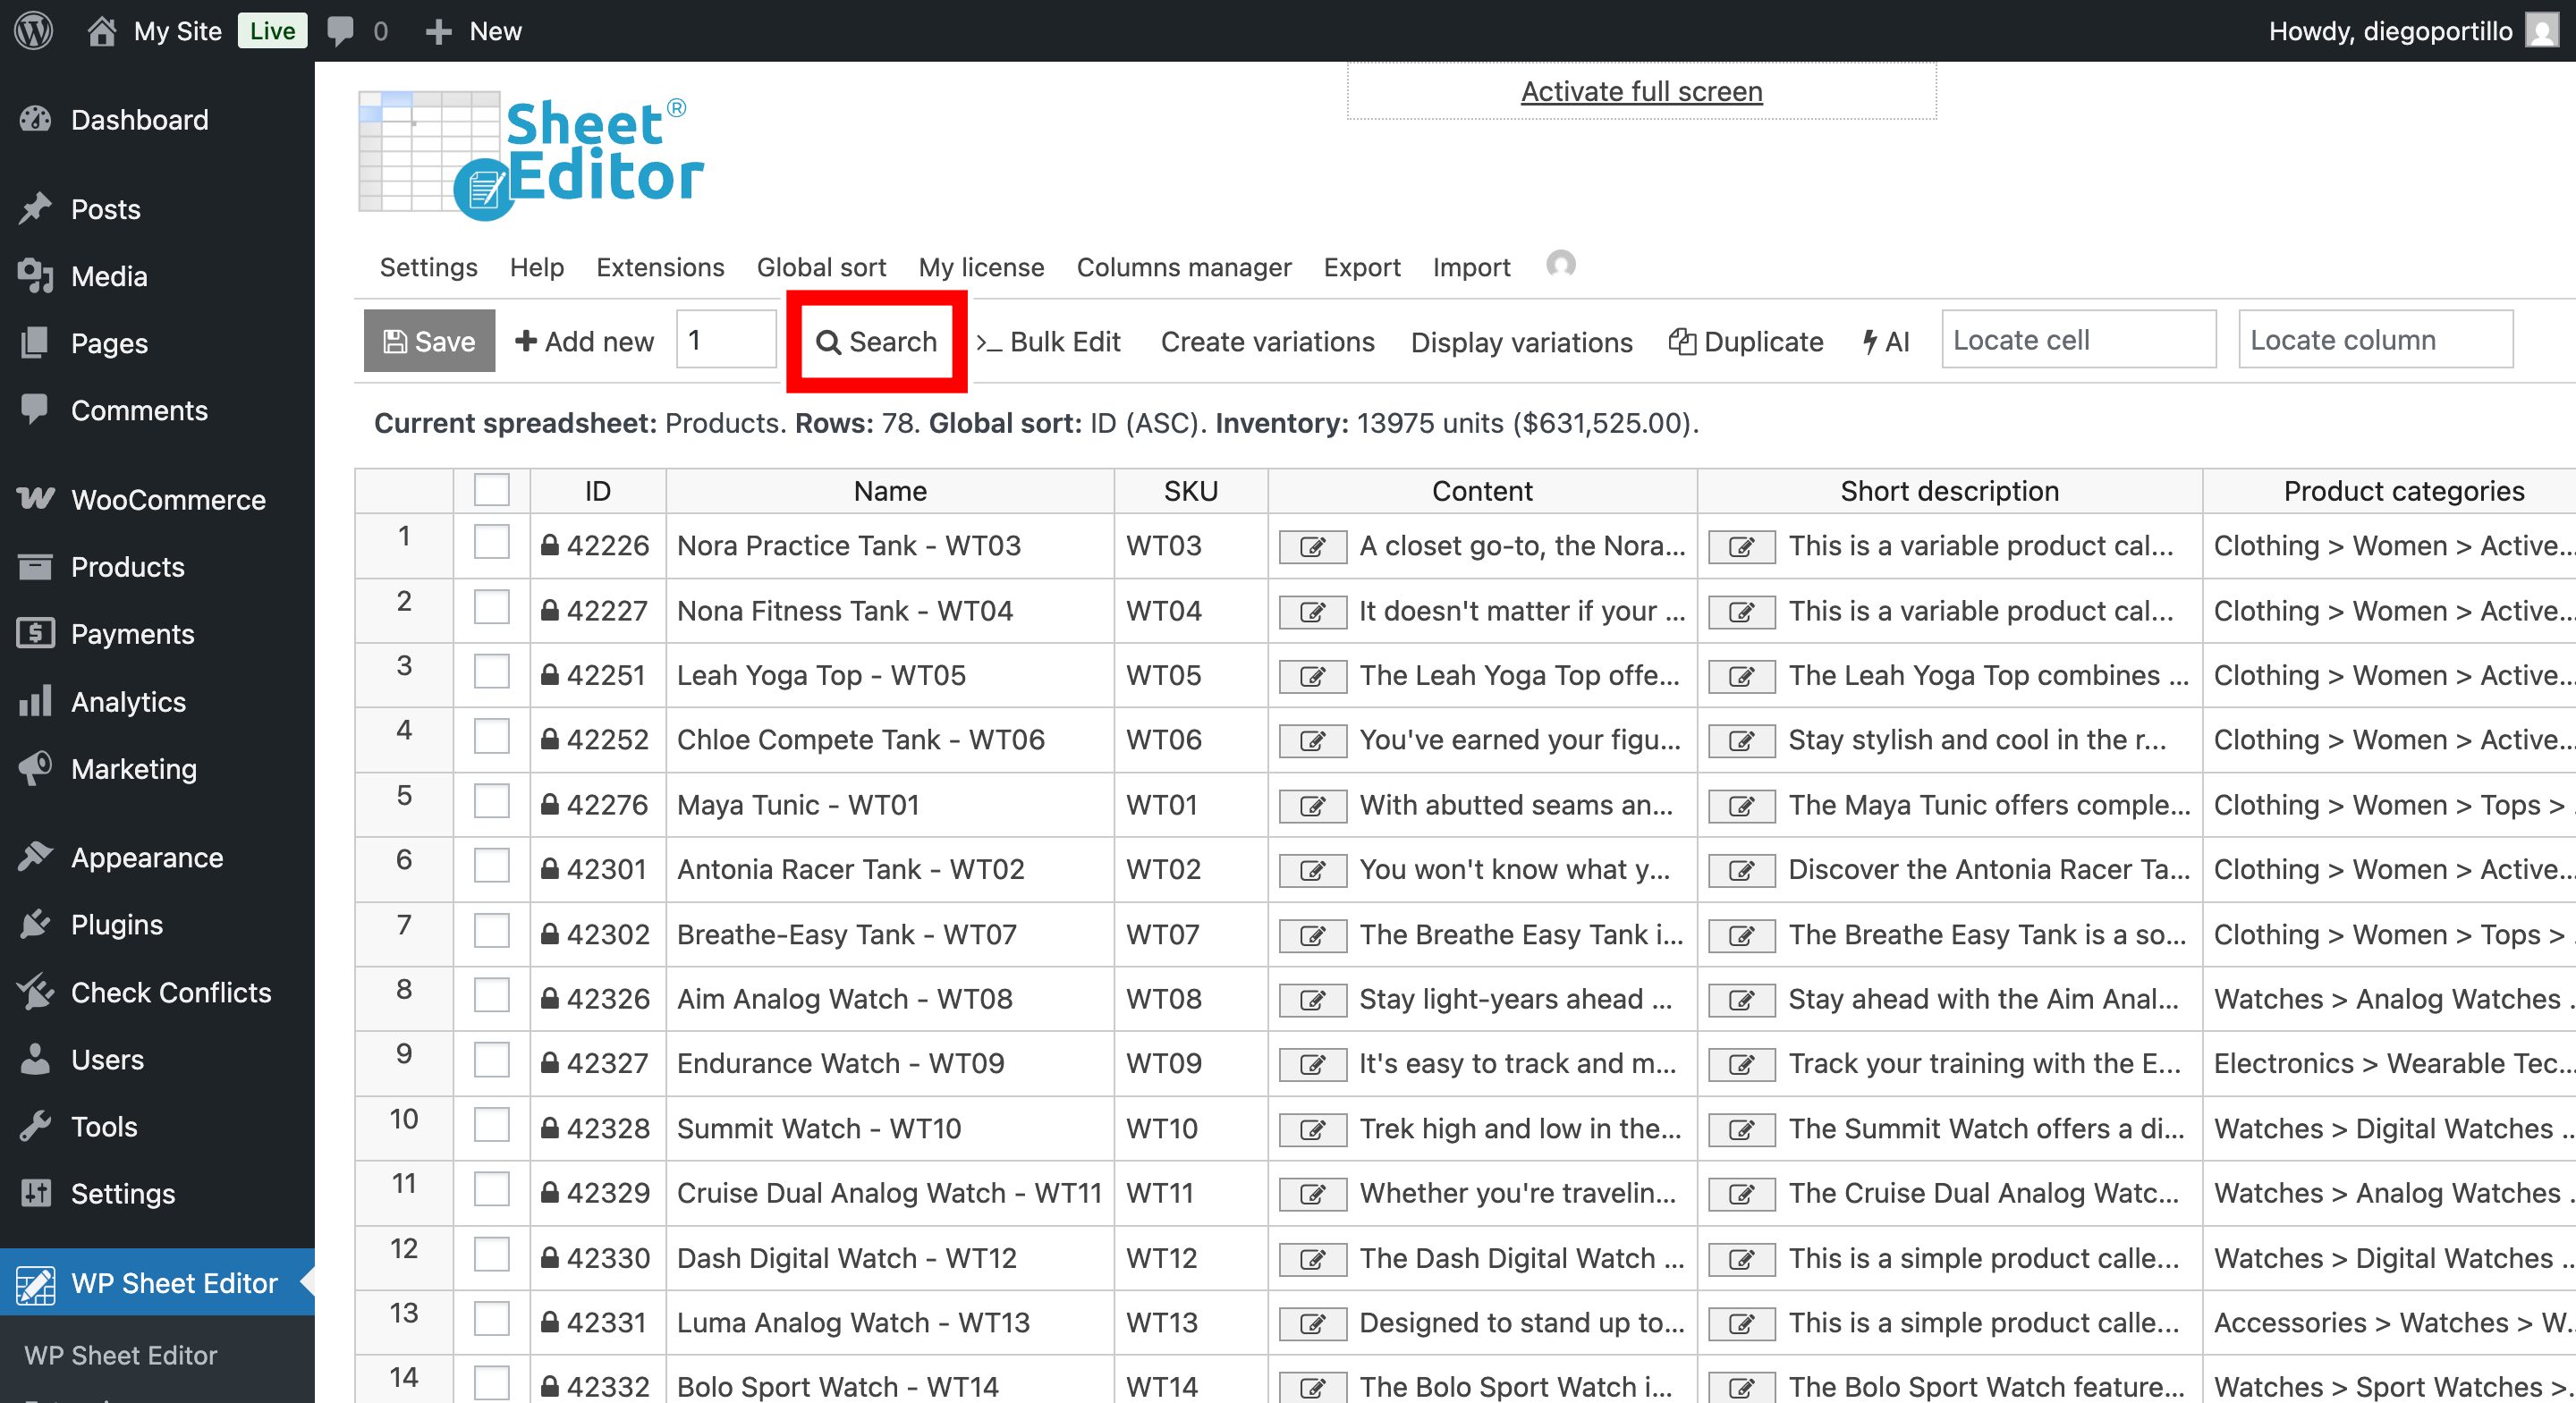Check the row checkbox for Summit Watch
The height and width of the screenshot is (1403, 2576).
pos(491,1128)
